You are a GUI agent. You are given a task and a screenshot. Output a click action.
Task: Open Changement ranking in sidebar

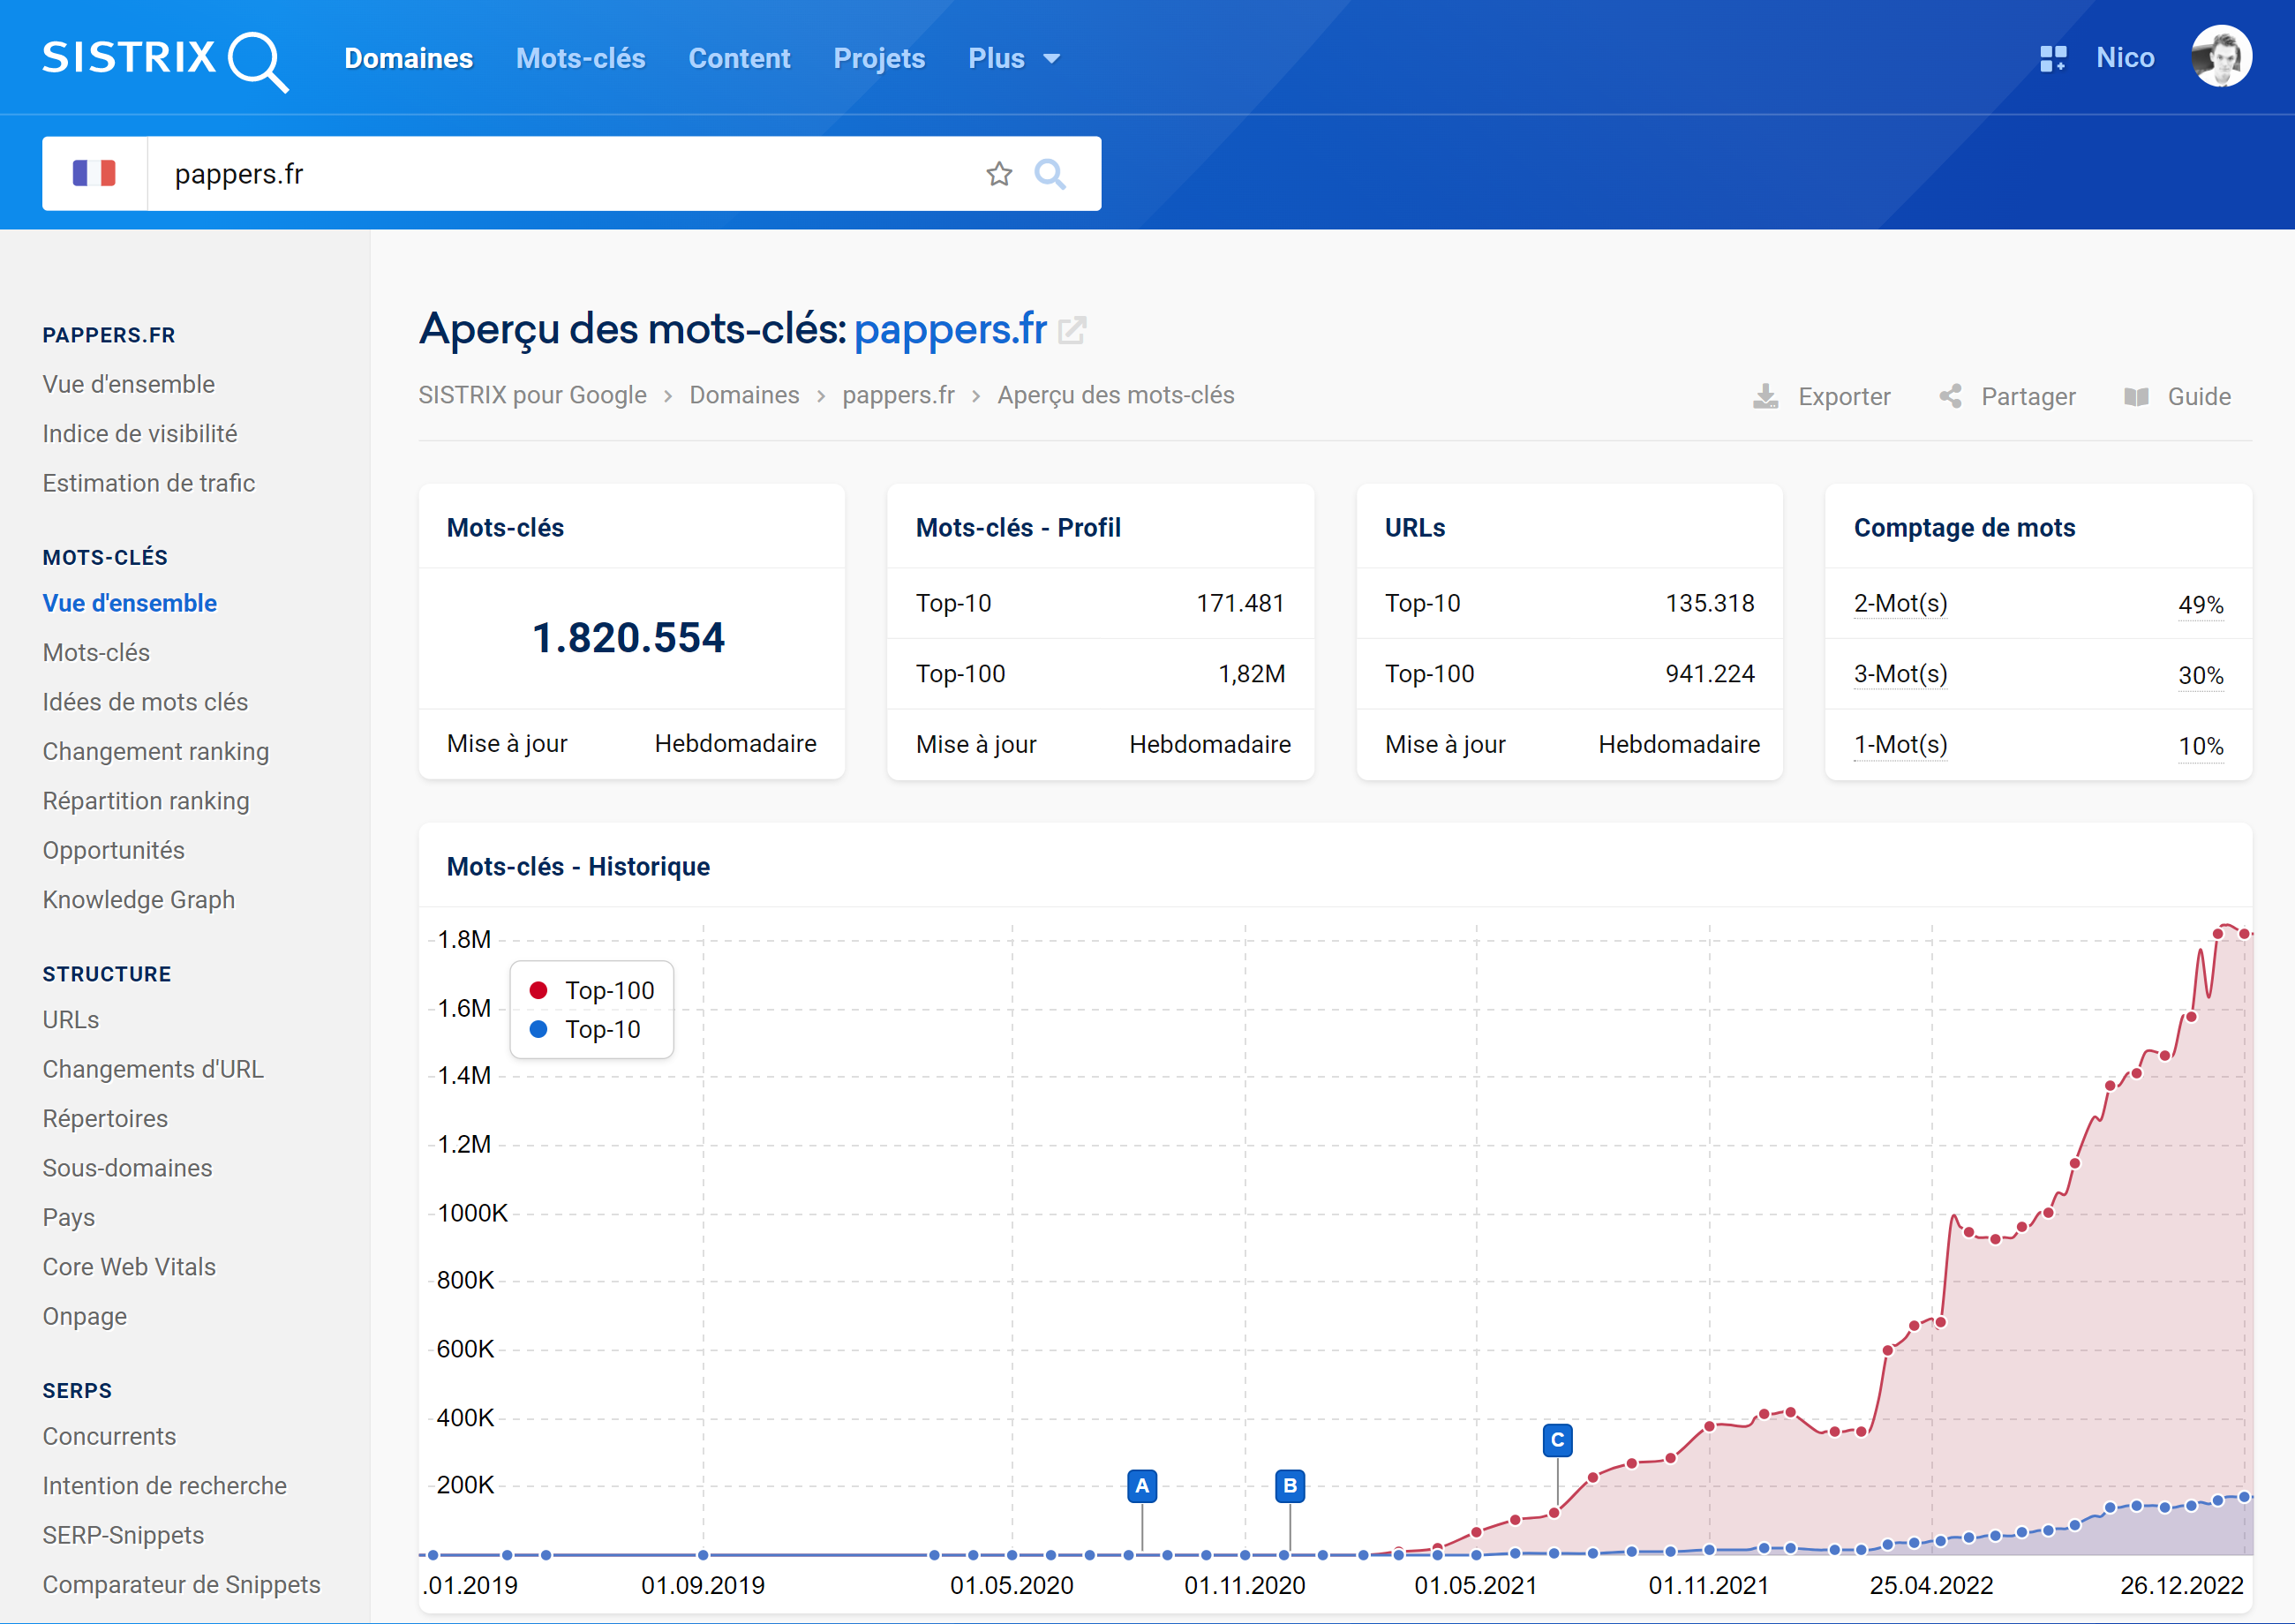(156, 752)
